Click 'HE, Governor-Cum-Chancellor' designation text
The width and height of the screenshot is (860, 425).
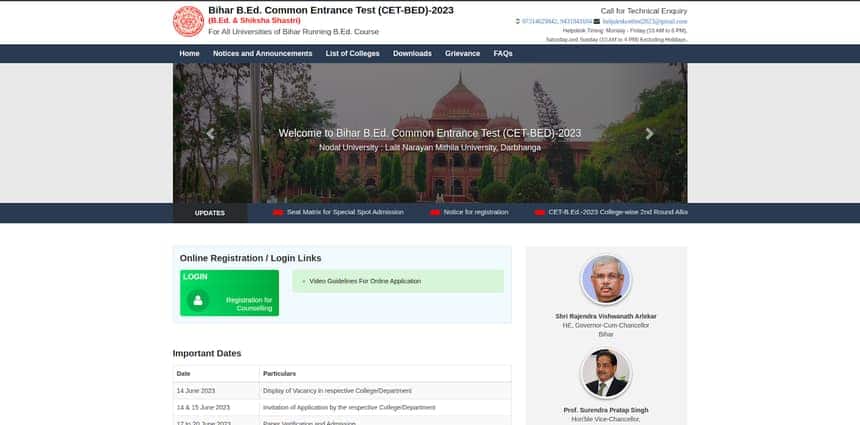(606, 325)
